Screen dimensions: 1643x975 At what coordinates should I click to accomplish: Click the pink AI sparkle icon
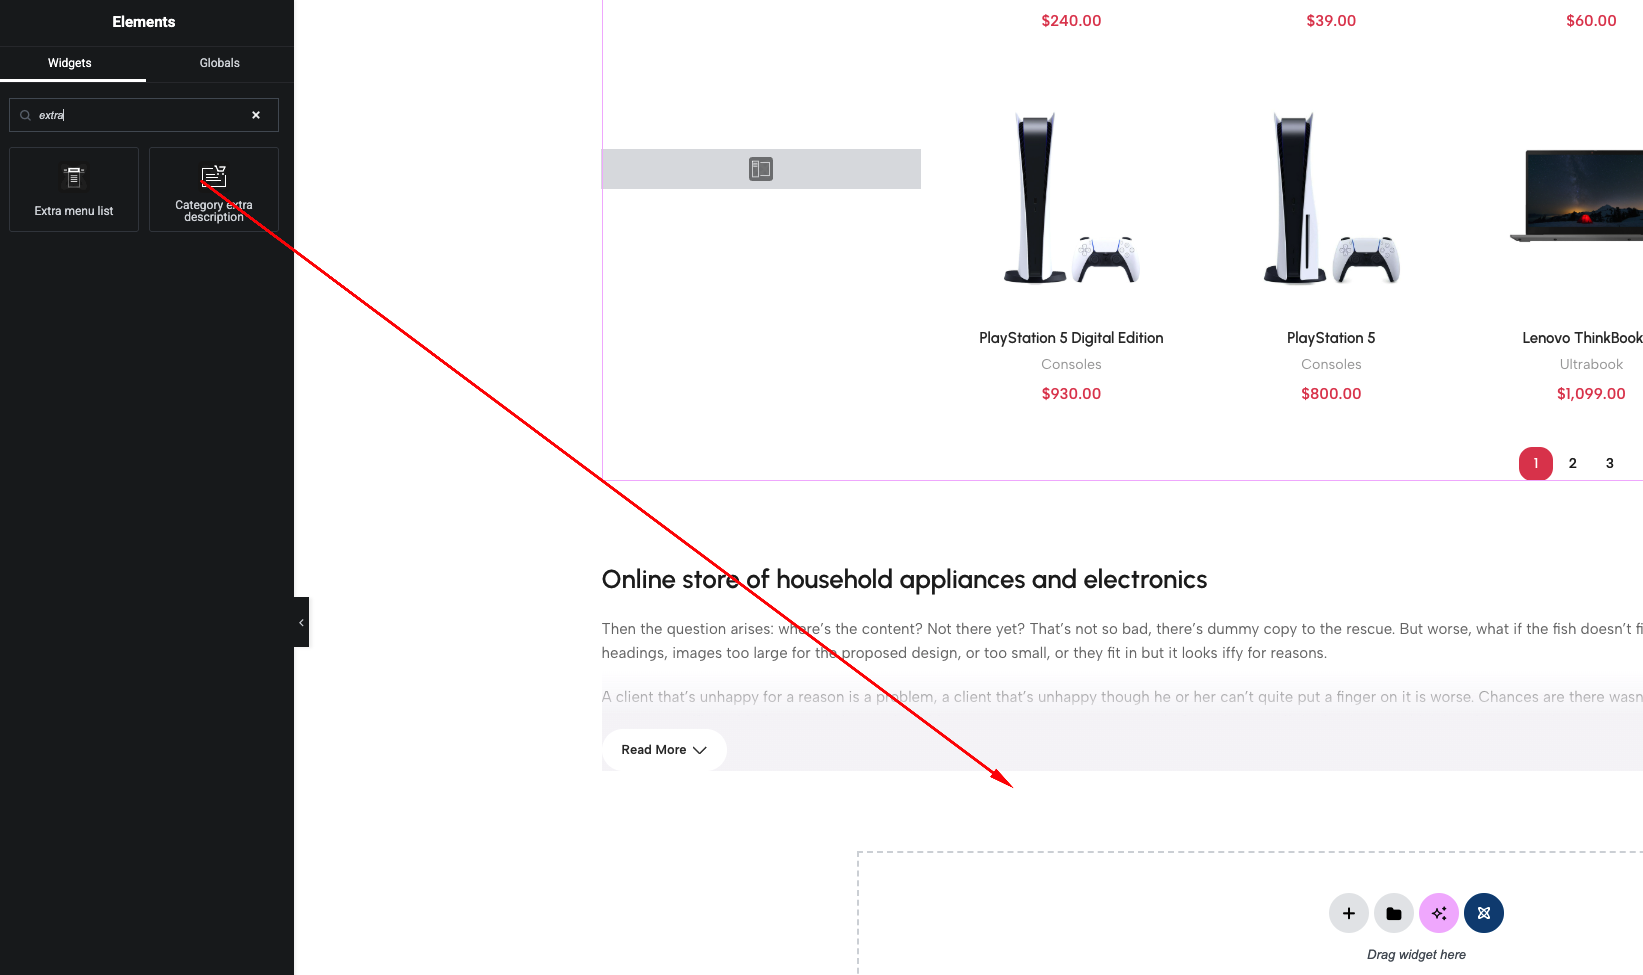[1439, 913]
